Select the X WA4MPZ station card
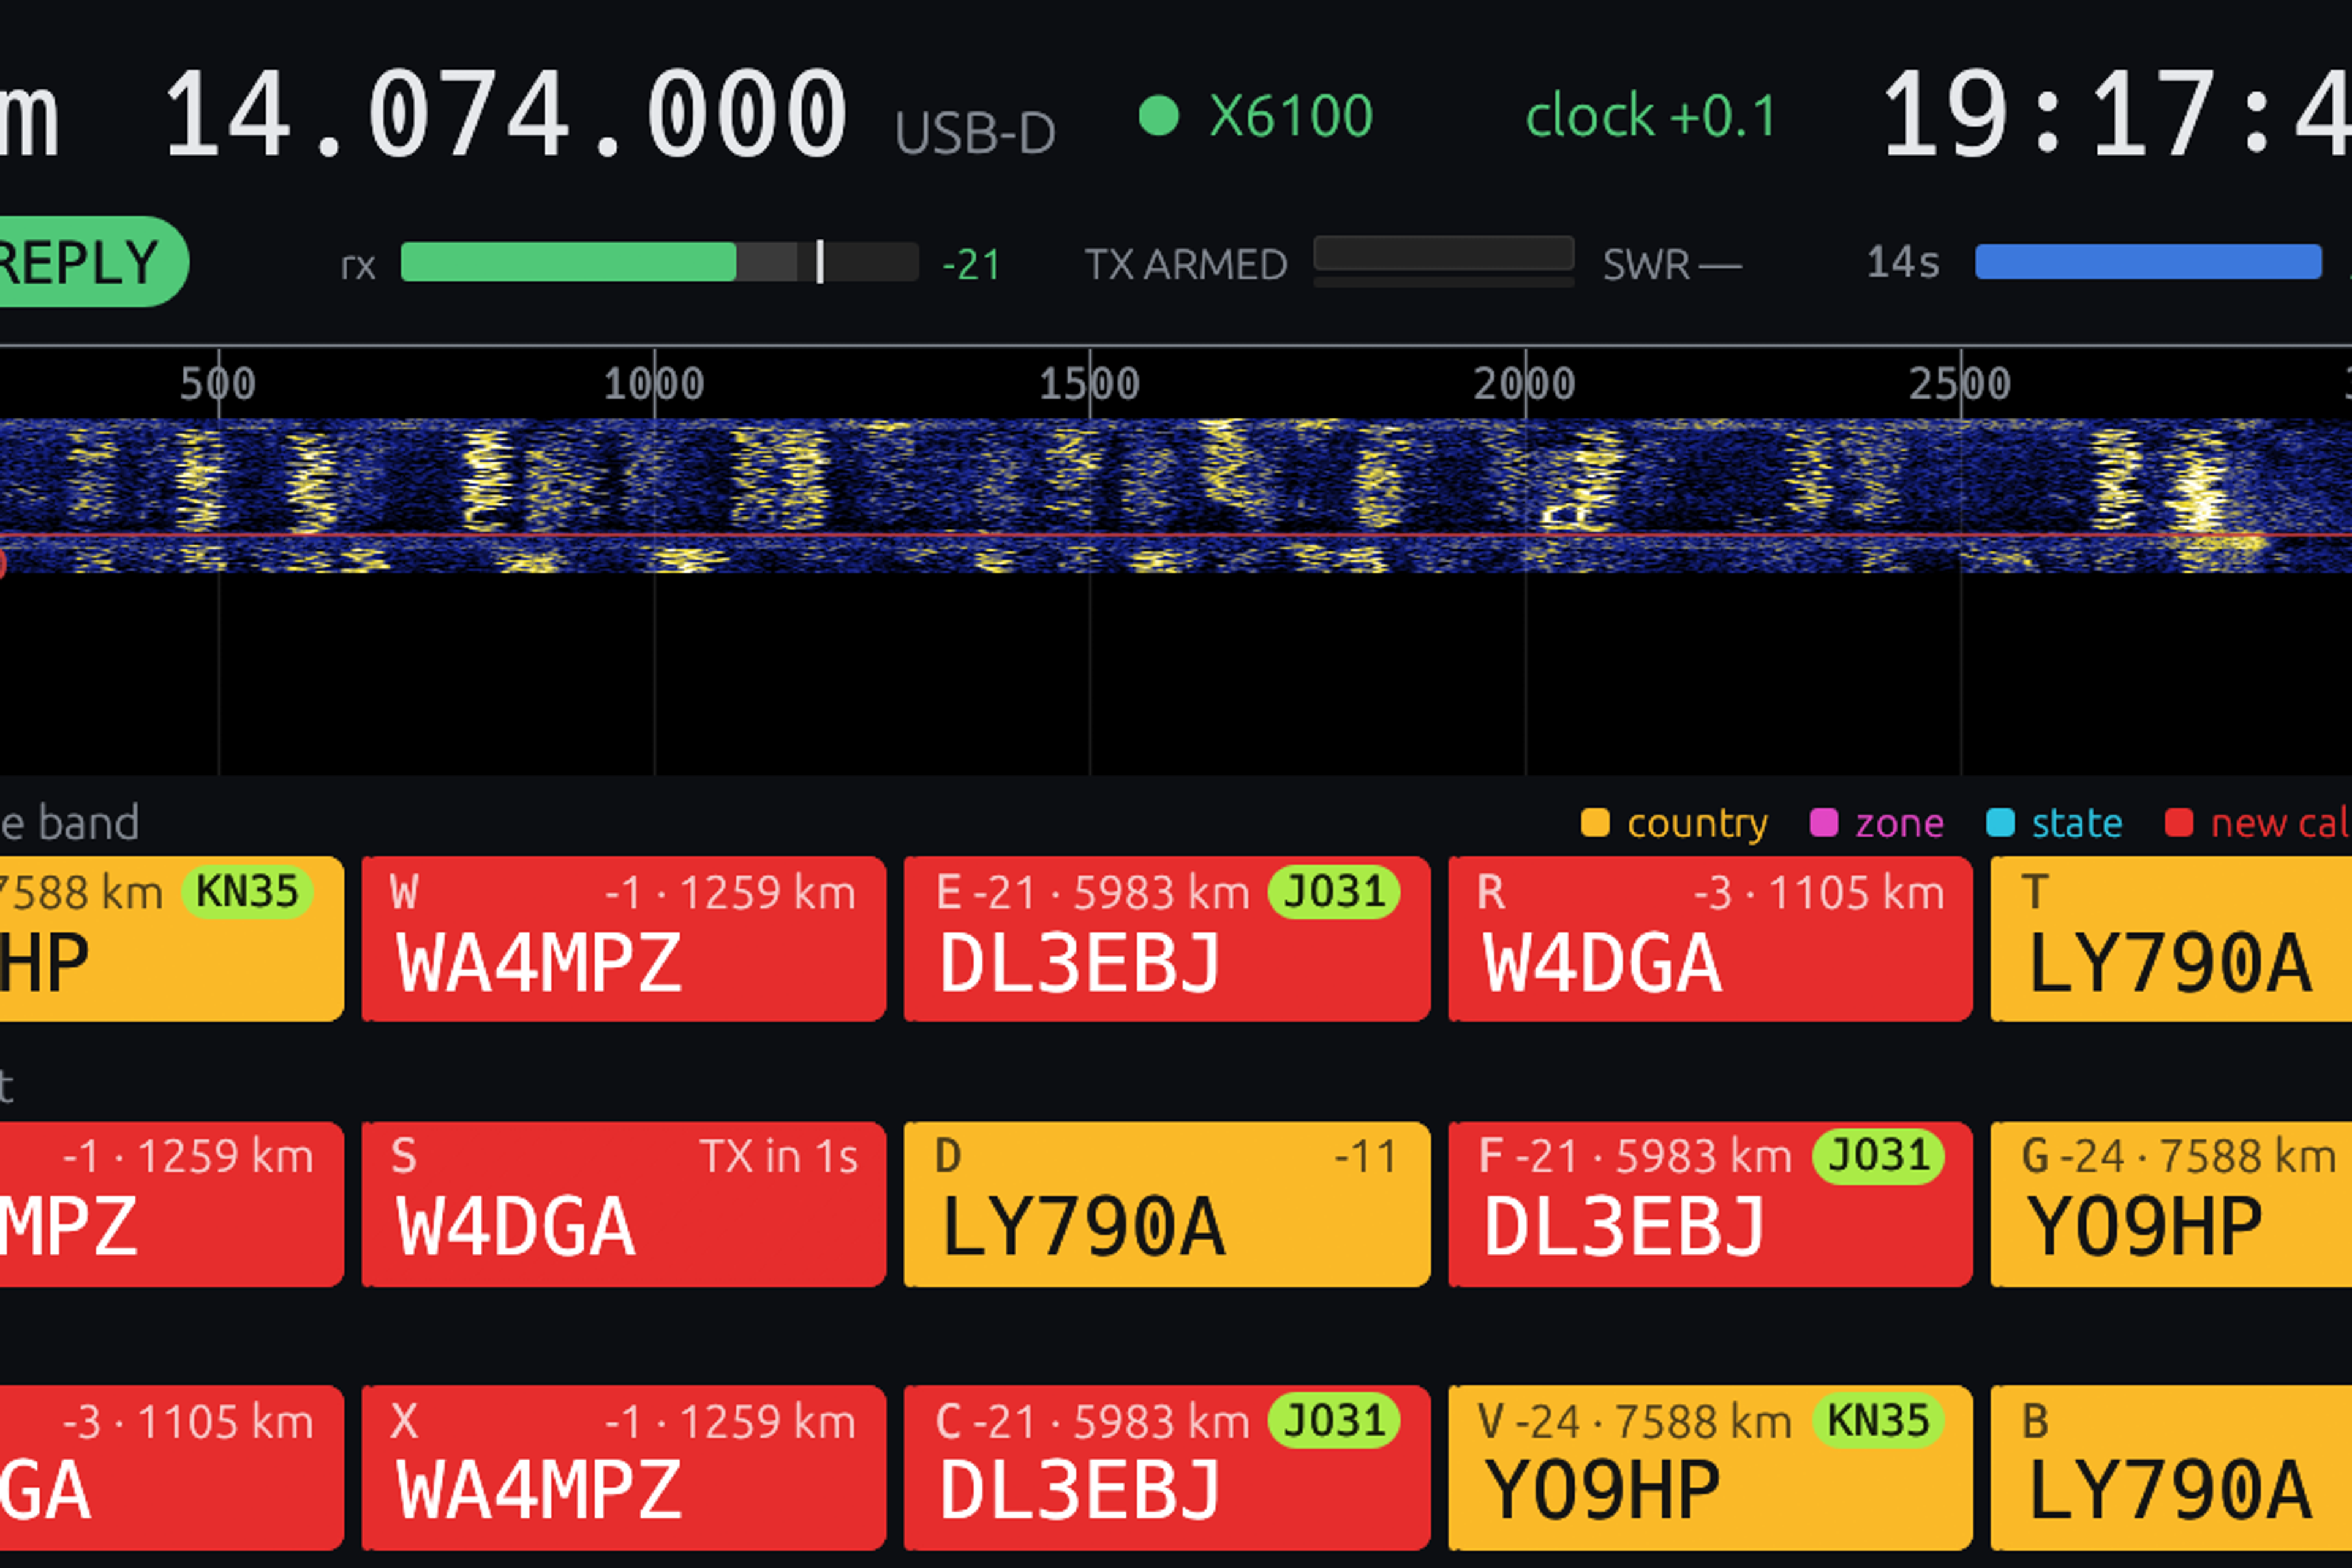Viewport: 2352px width, 1568px height. (624, 1468)
